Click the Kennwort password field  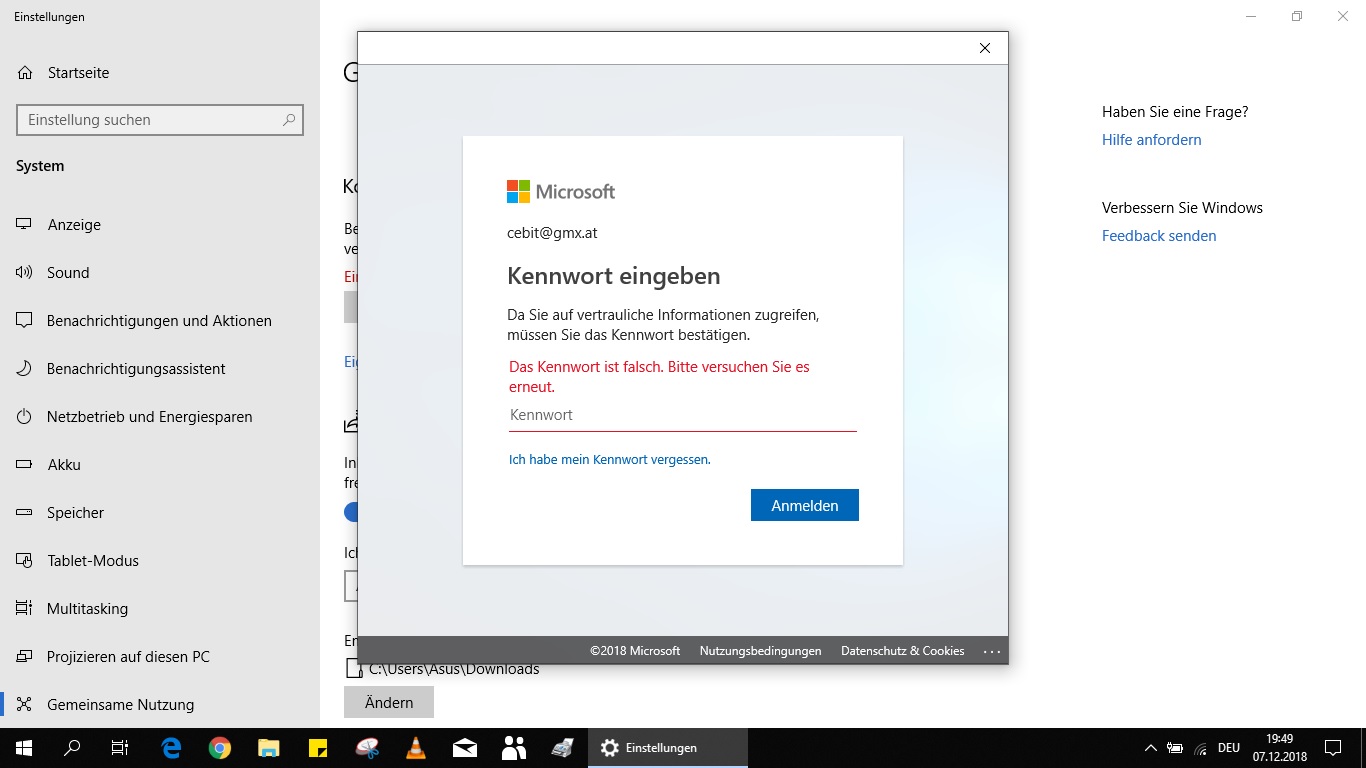click(x=683, y=415)
